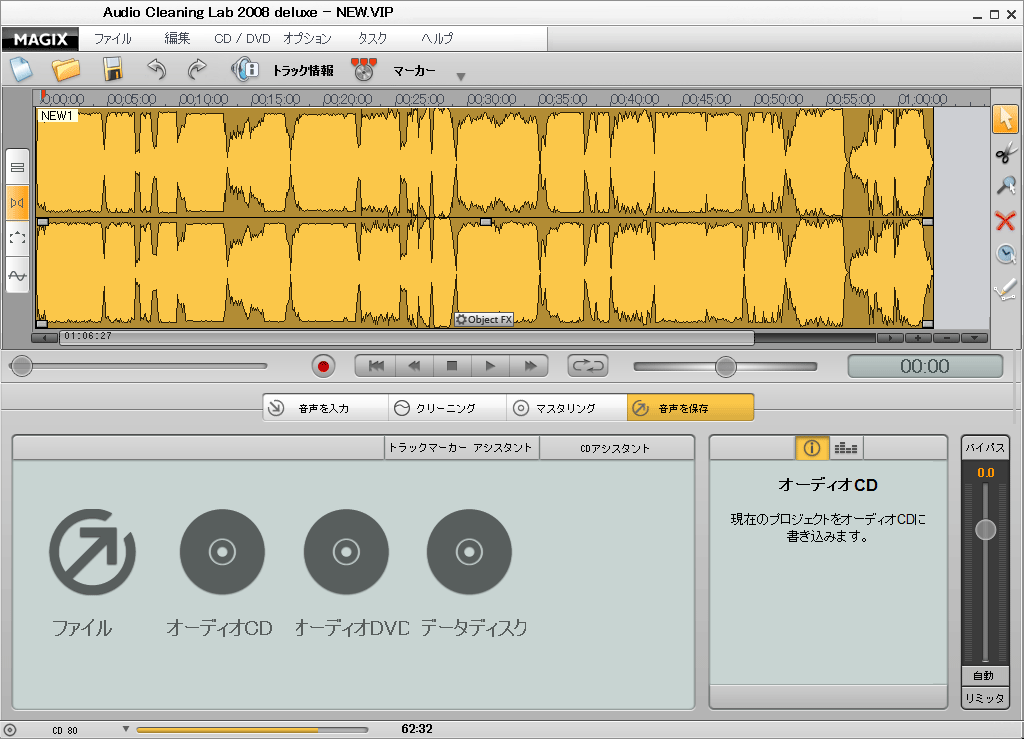Adjust the slider knob beside the time display
1024x739 pixels.
[726, 366]
